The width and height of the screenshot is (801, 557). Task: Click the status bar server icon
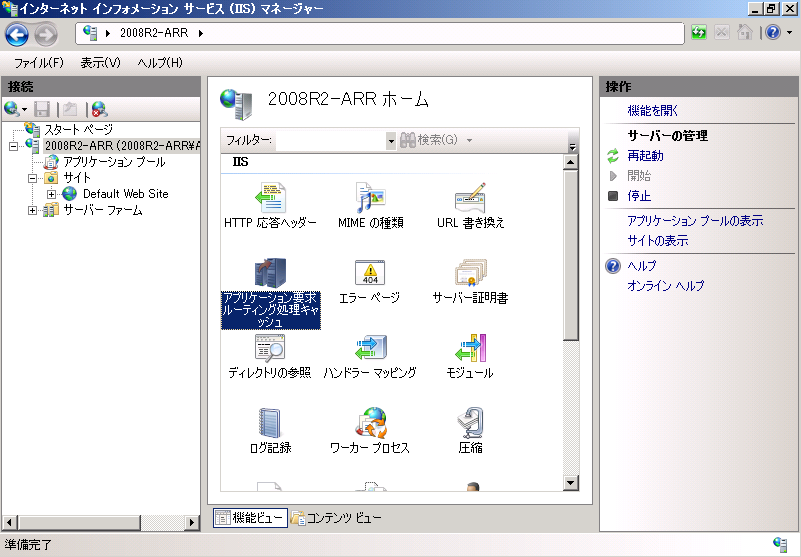pyautogui.click(x=780, y=544)
